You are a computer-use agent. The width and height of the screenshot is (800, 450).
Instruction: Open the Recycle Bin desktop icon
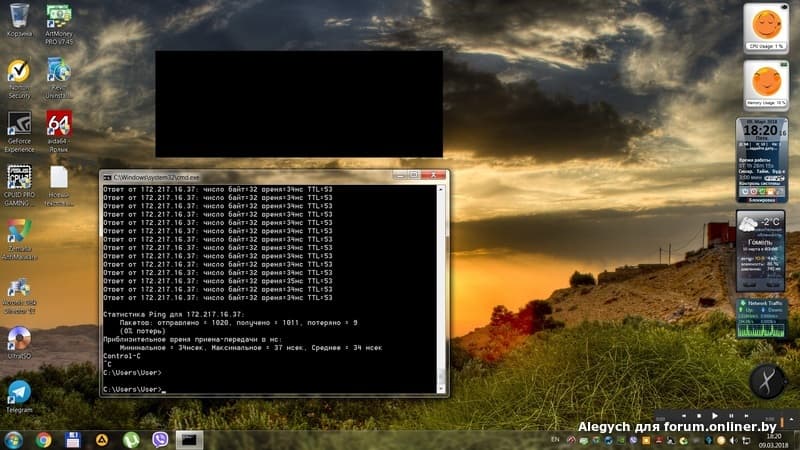19,17
